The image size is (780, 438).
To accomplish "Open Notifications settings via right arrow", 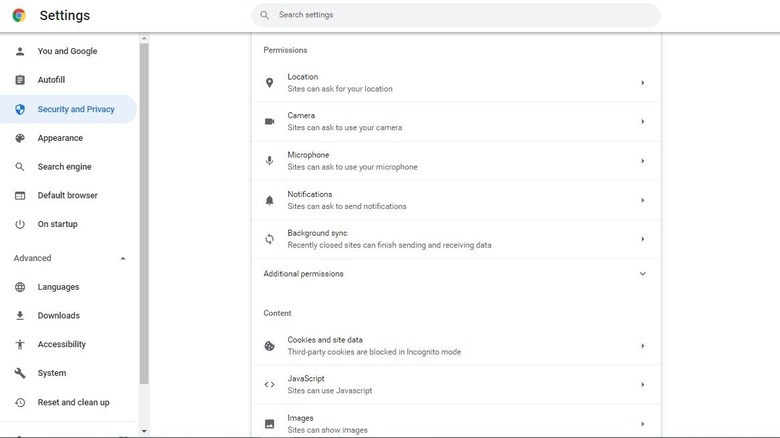I will coord(642,200).
